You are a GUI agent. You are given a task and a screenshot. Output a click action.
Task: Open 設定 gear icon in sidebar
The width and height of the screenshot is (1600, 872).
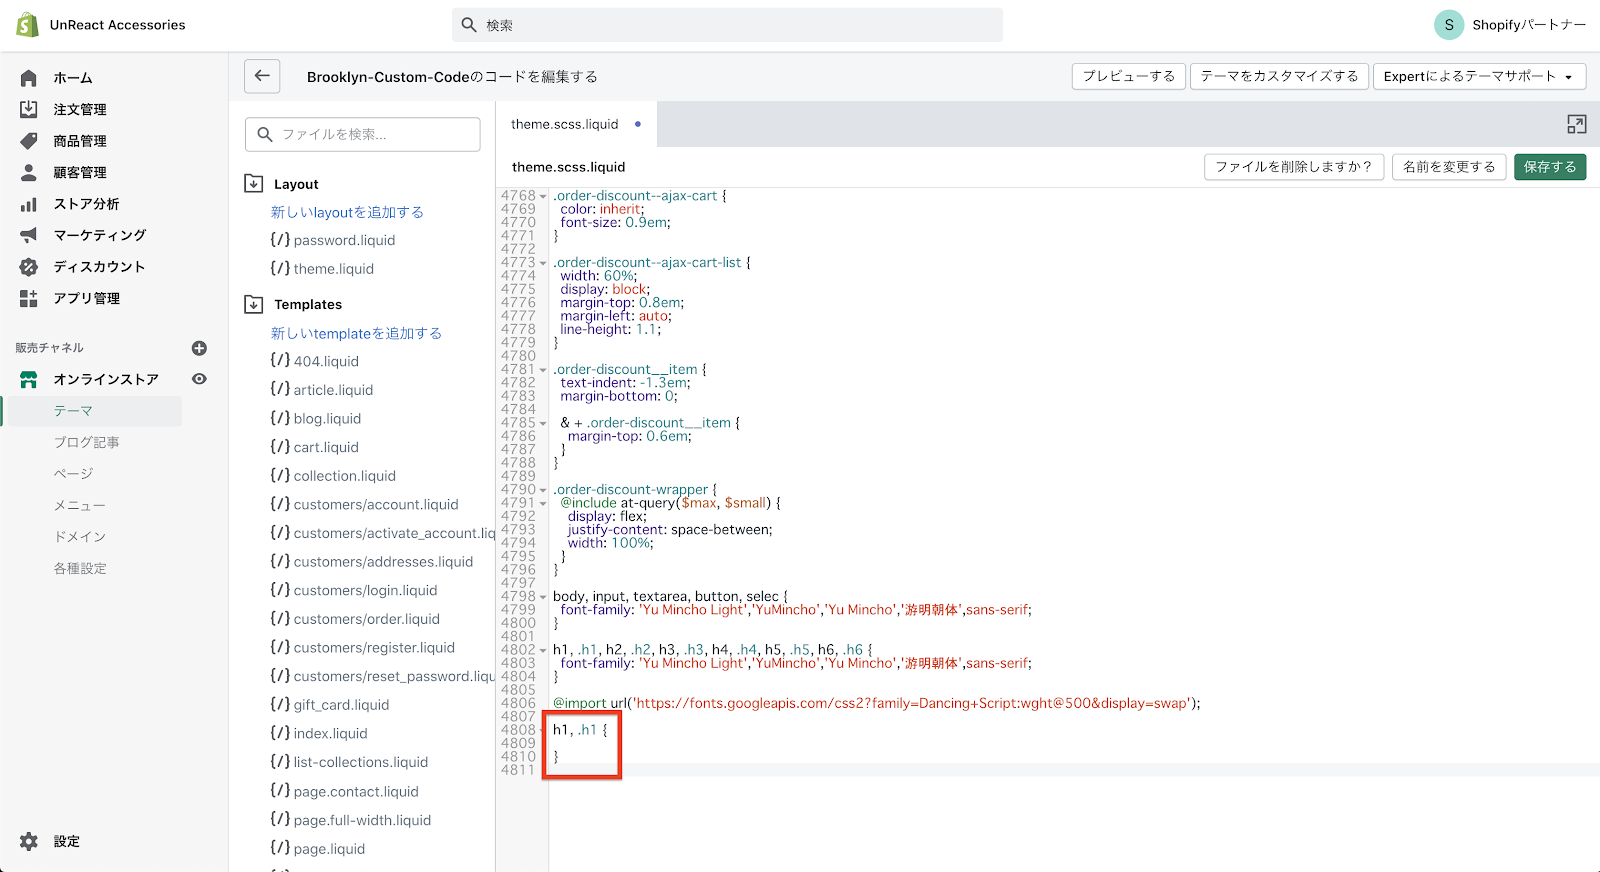(x=29, y=841)
